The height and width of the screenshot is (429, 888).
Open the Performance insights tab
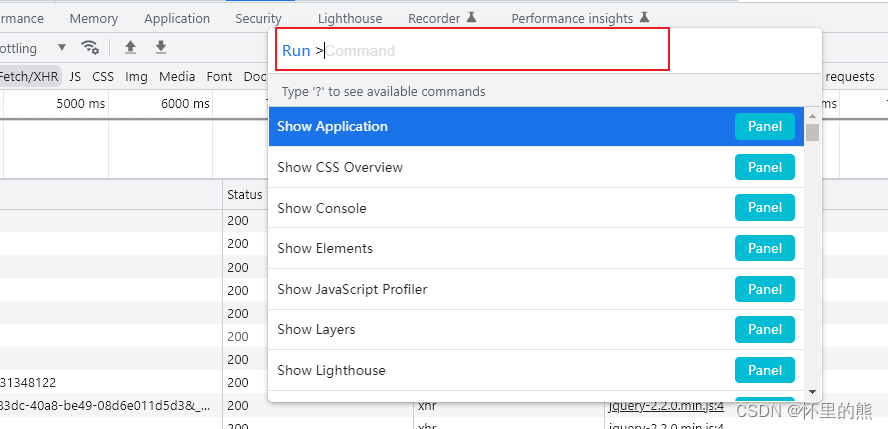point(572,19)
